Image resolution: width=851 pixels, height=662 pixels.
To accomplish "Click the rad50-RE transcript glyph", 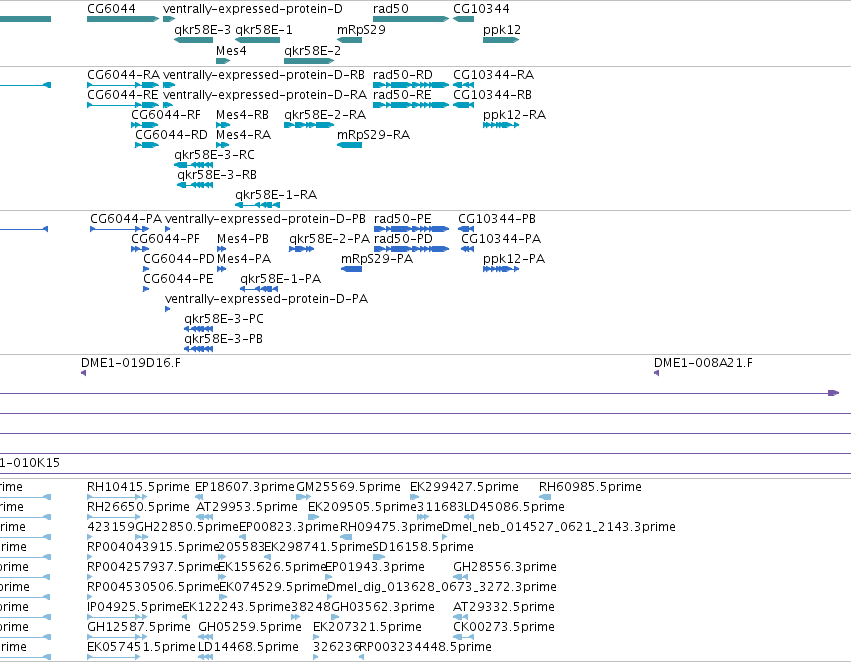I will point(411,105).
